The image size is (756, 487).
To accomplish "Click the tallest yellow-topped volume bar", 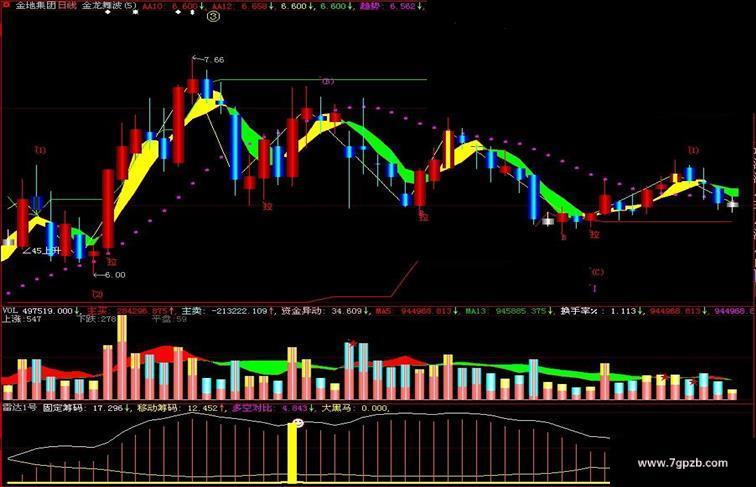I will (122, 357).
